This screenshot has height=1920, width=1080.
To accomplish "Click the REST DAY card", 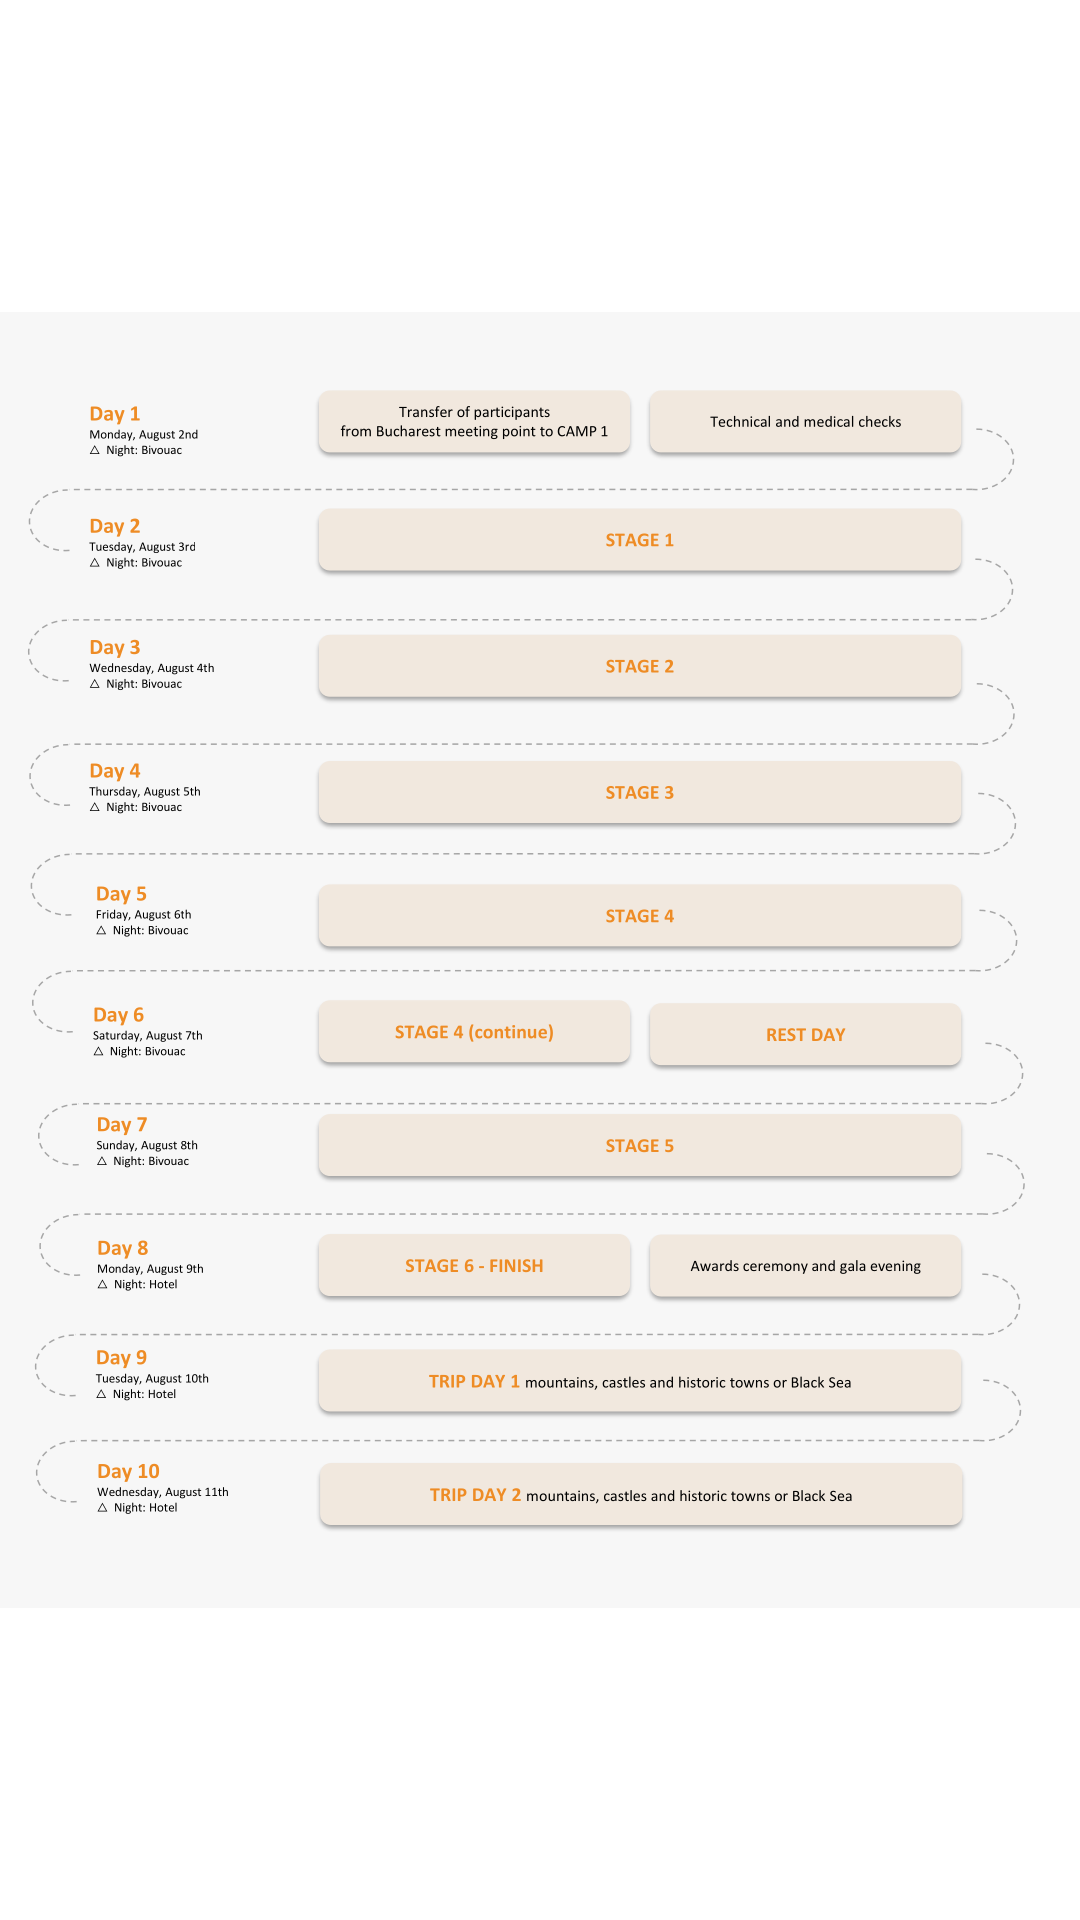I will 806,1034.
